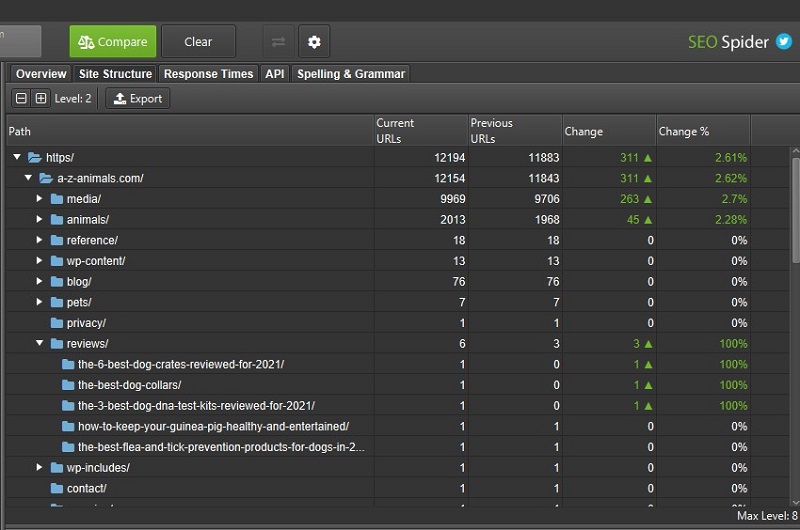Click the SEO Spider logo text
Image resolution: width=800 pixels, height=530 pixels.
pos(728,42)
